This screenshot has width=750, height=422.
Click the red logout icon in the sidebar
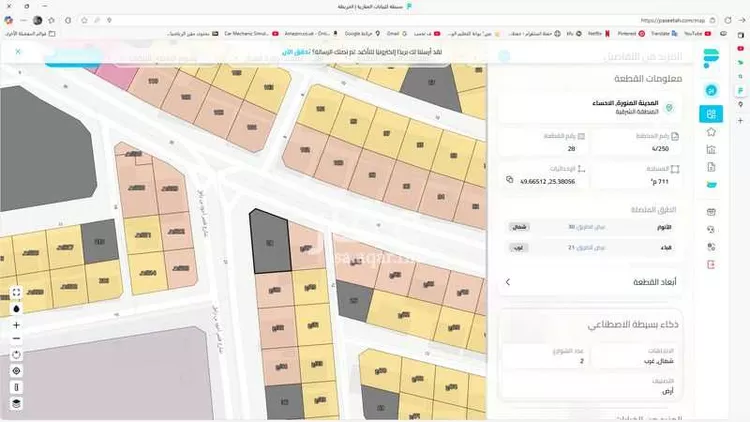click(x=711, y=264)
